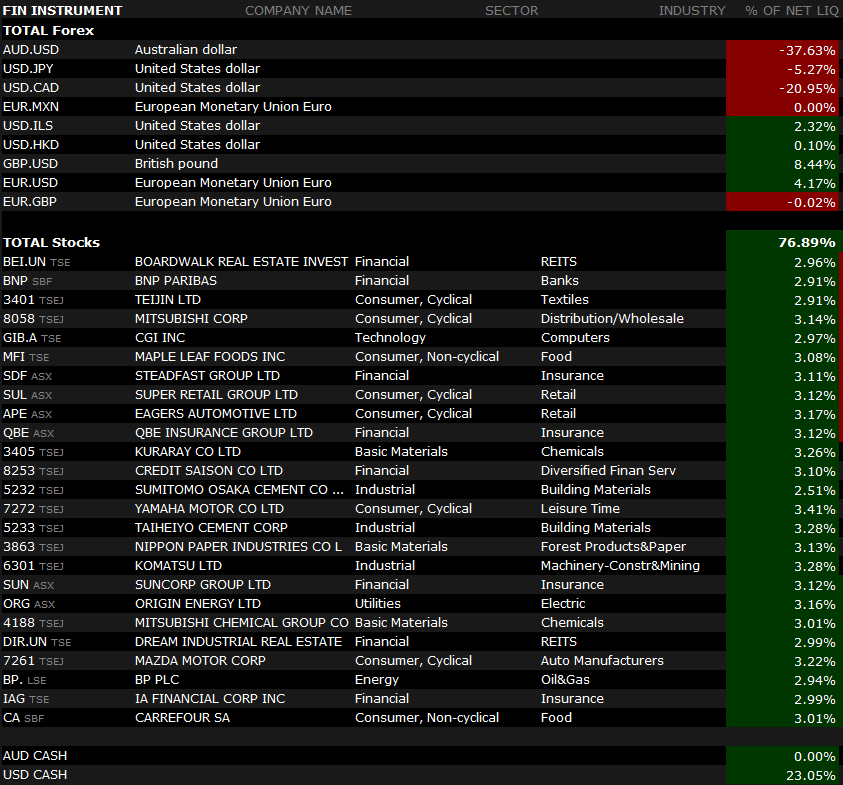Sort by % OF NET LIQ header
The width and height of the screenshot is (843, 785).
pos(791,11)
